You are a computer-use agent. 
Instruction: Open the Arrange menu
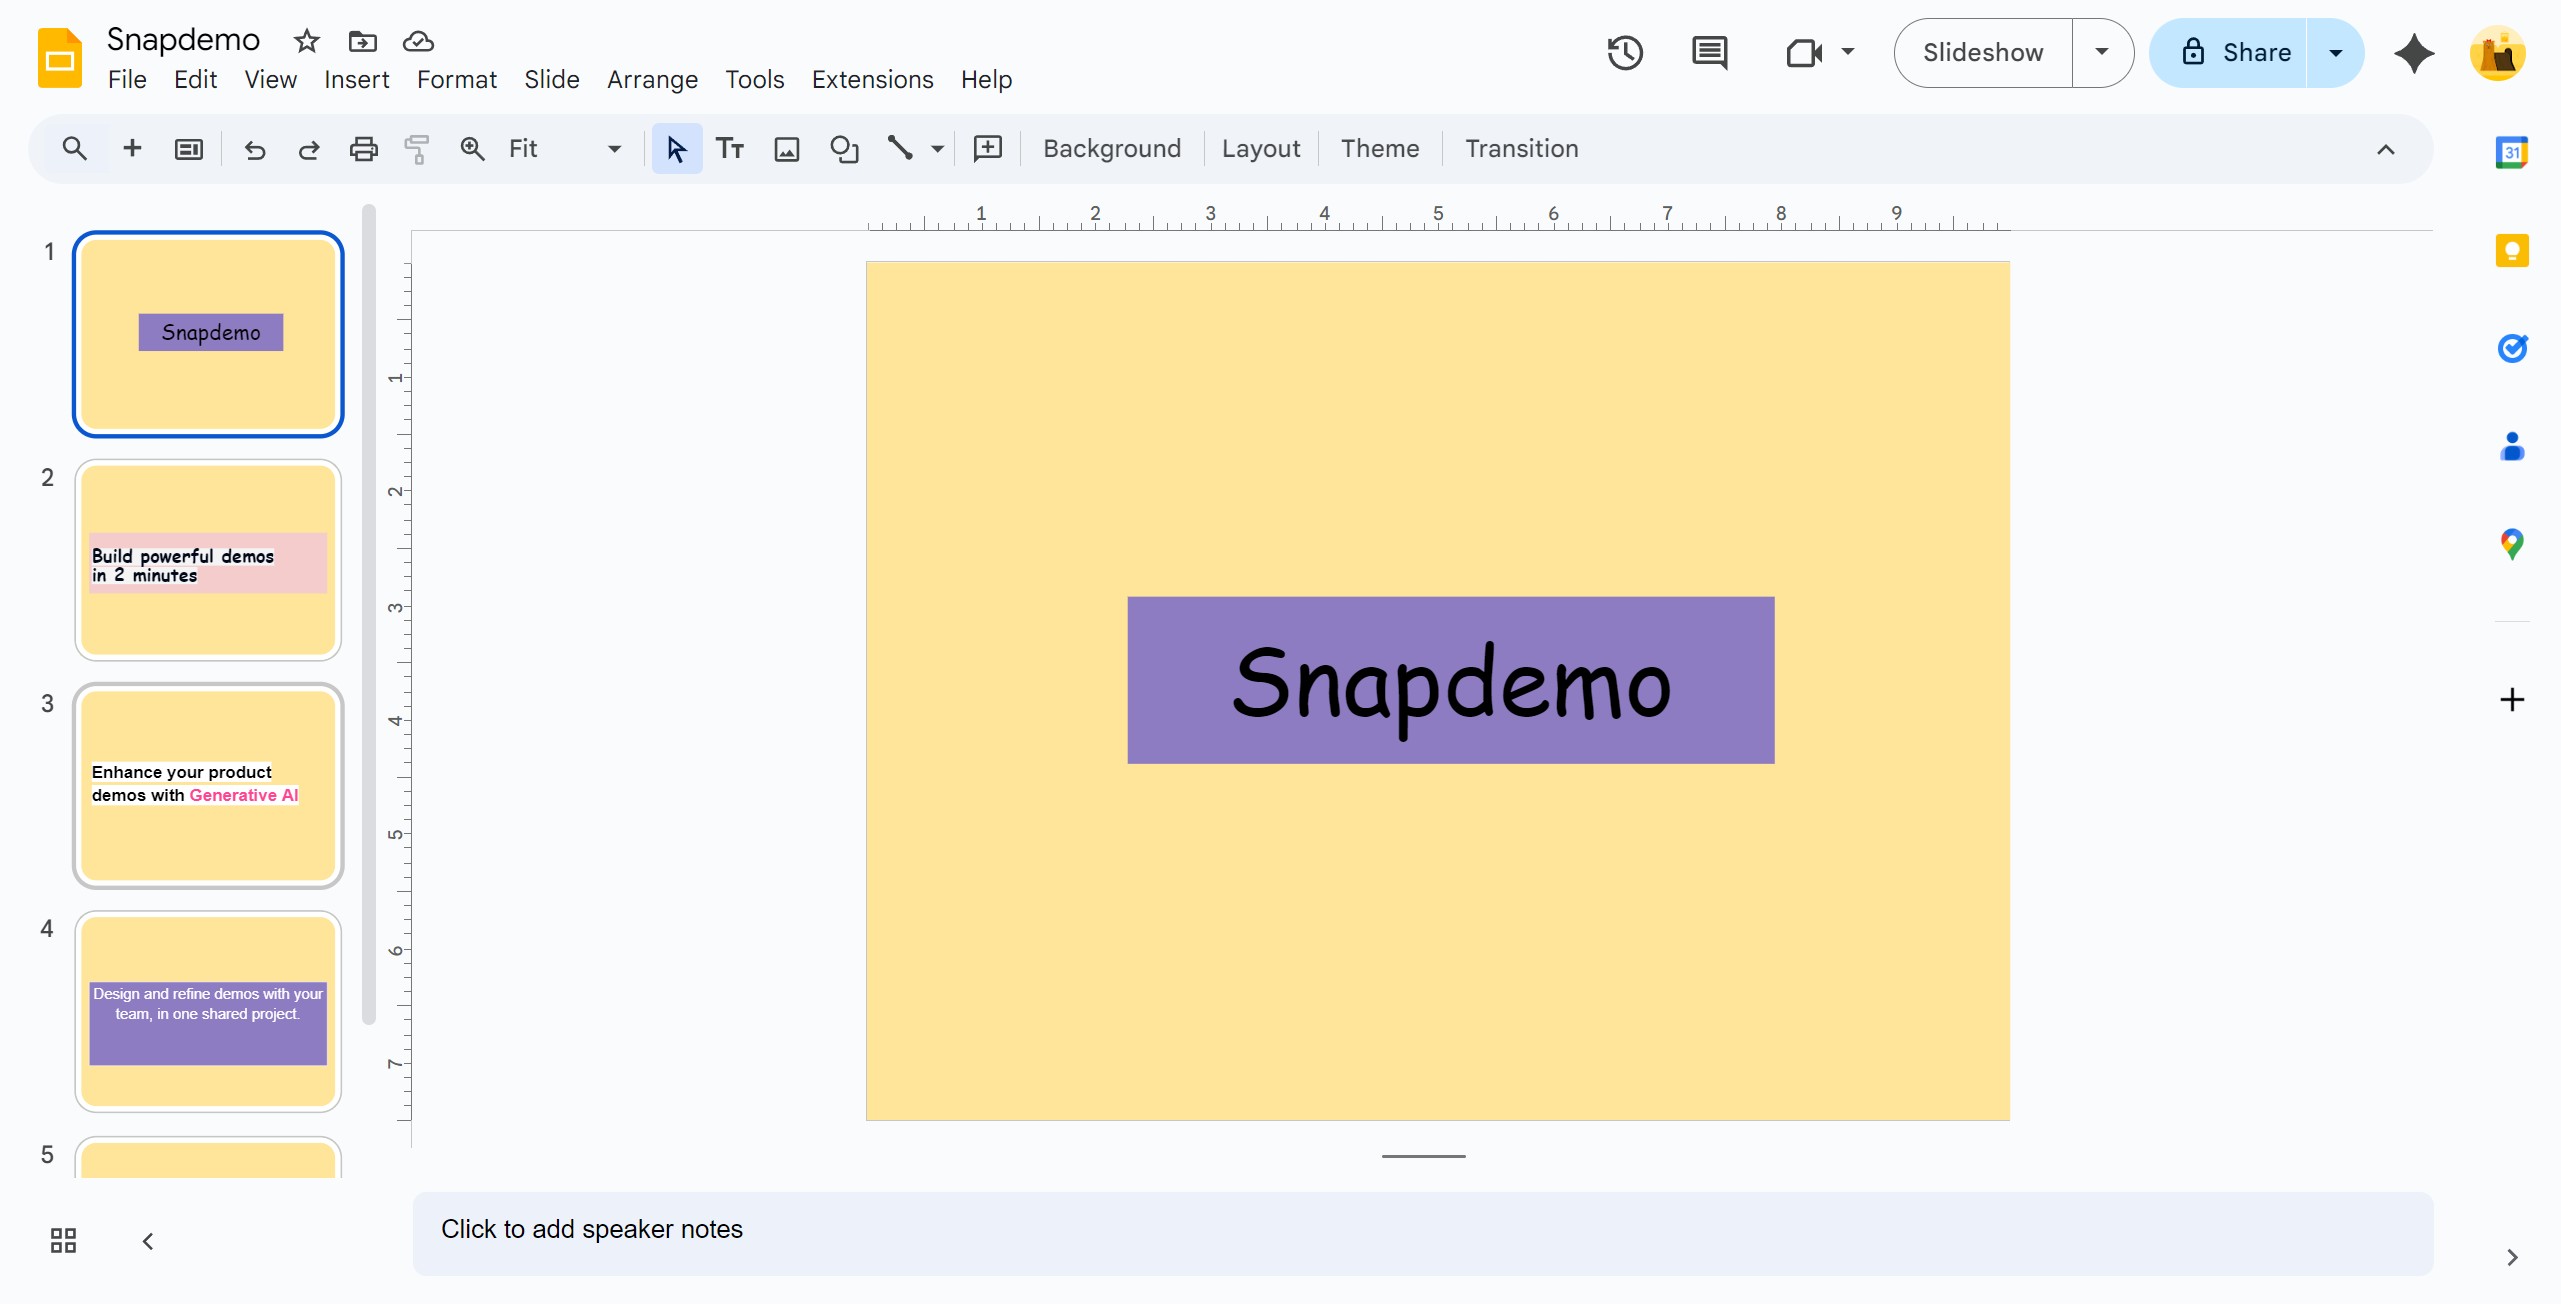pos(652,80)
